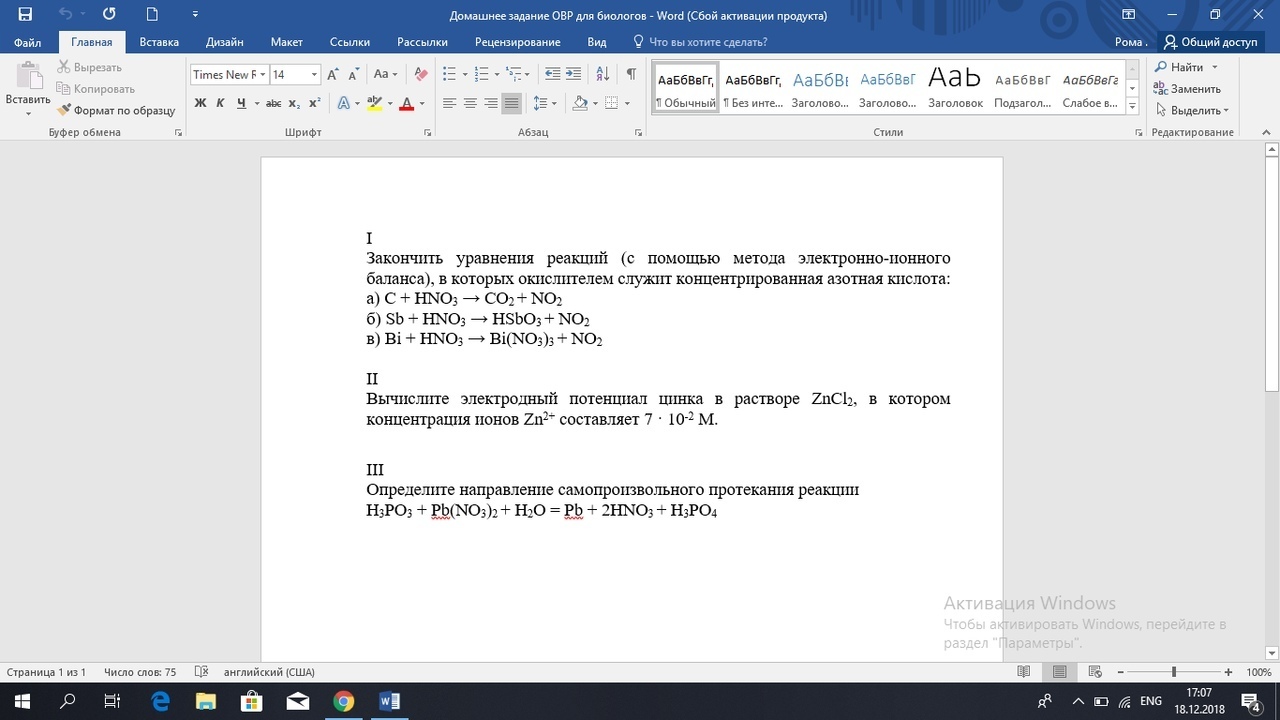The image size is (1280, 720).
Task: Click the zoom slider in the status bar
Action: click(x=1174, y=672)
